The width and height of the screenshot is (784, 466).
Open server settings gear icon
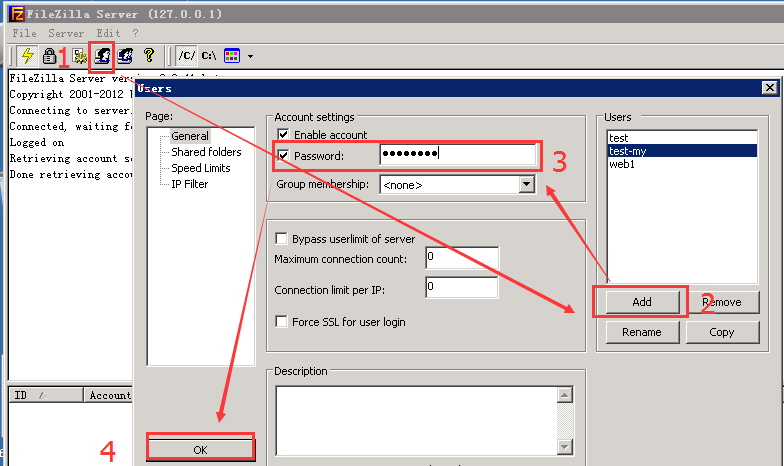(78, 56)
